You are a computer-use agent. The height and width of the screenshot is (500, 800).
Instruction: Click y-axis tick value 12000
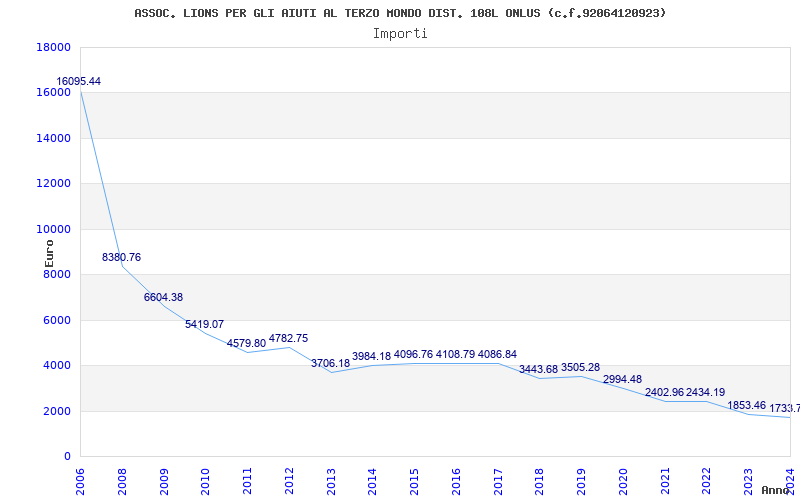click(x=54, y=183)
